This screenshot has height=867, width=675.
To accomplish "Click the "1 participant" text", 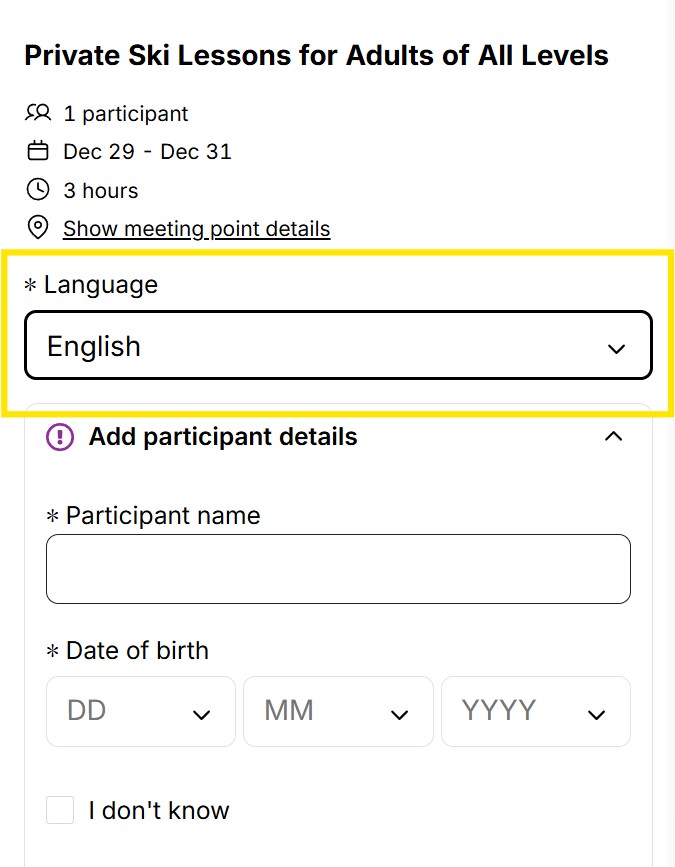I will click(126, 113).
